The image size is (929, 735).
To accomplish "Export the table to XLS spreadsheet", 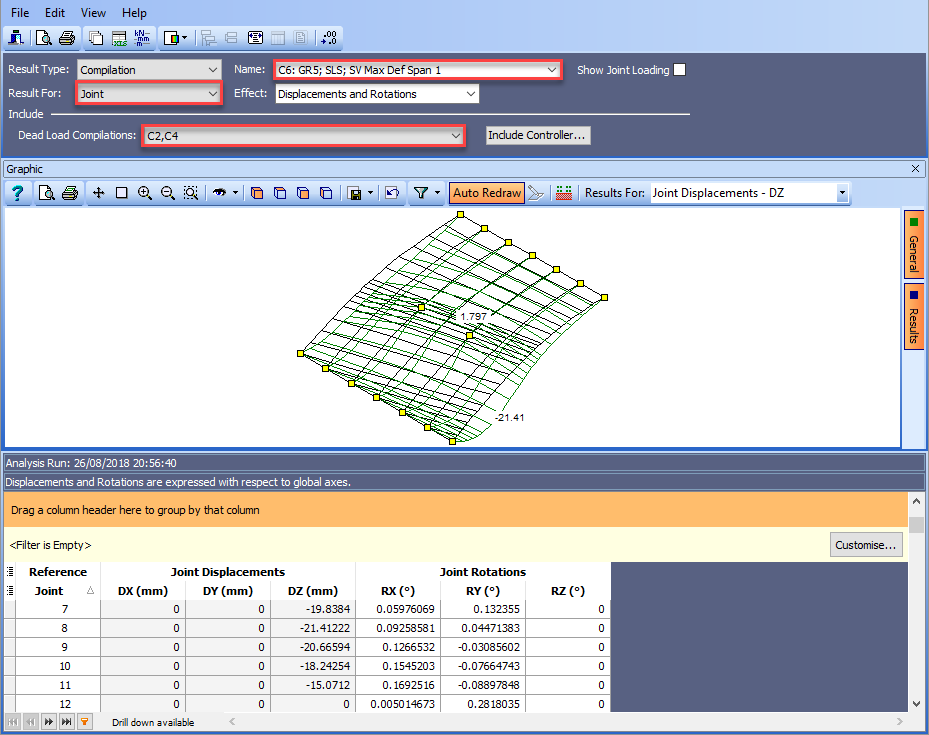I will [119, 38].
